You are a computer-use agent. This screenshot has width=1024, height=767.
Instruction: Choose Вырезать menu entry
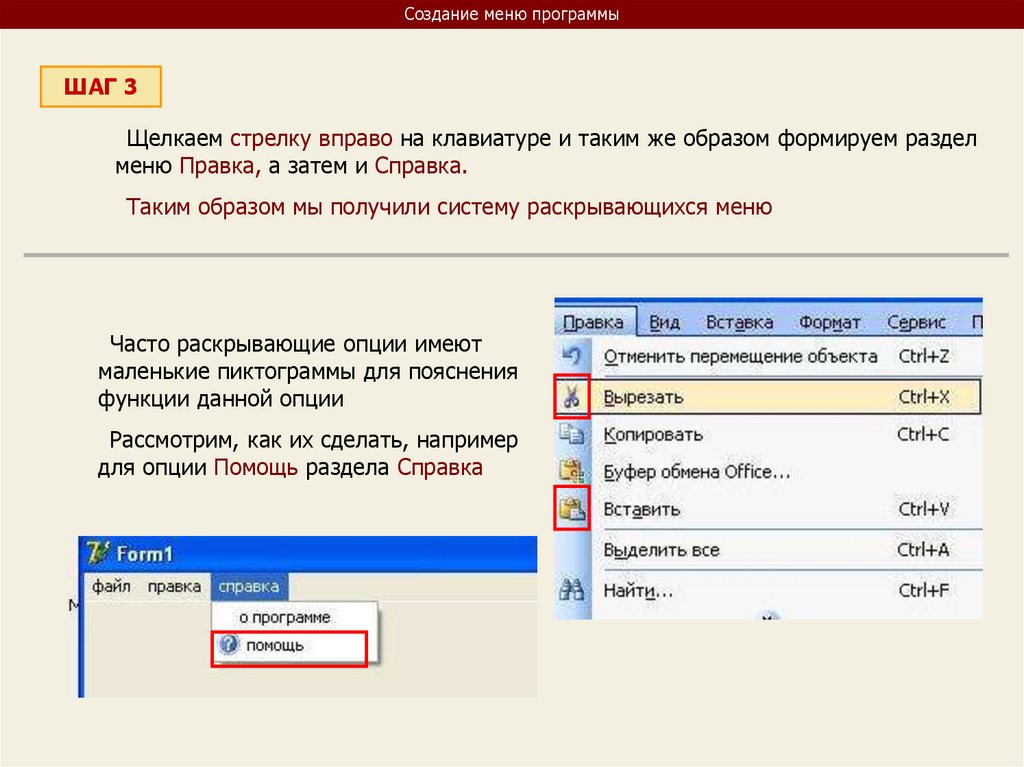click(x=768, y=396)
